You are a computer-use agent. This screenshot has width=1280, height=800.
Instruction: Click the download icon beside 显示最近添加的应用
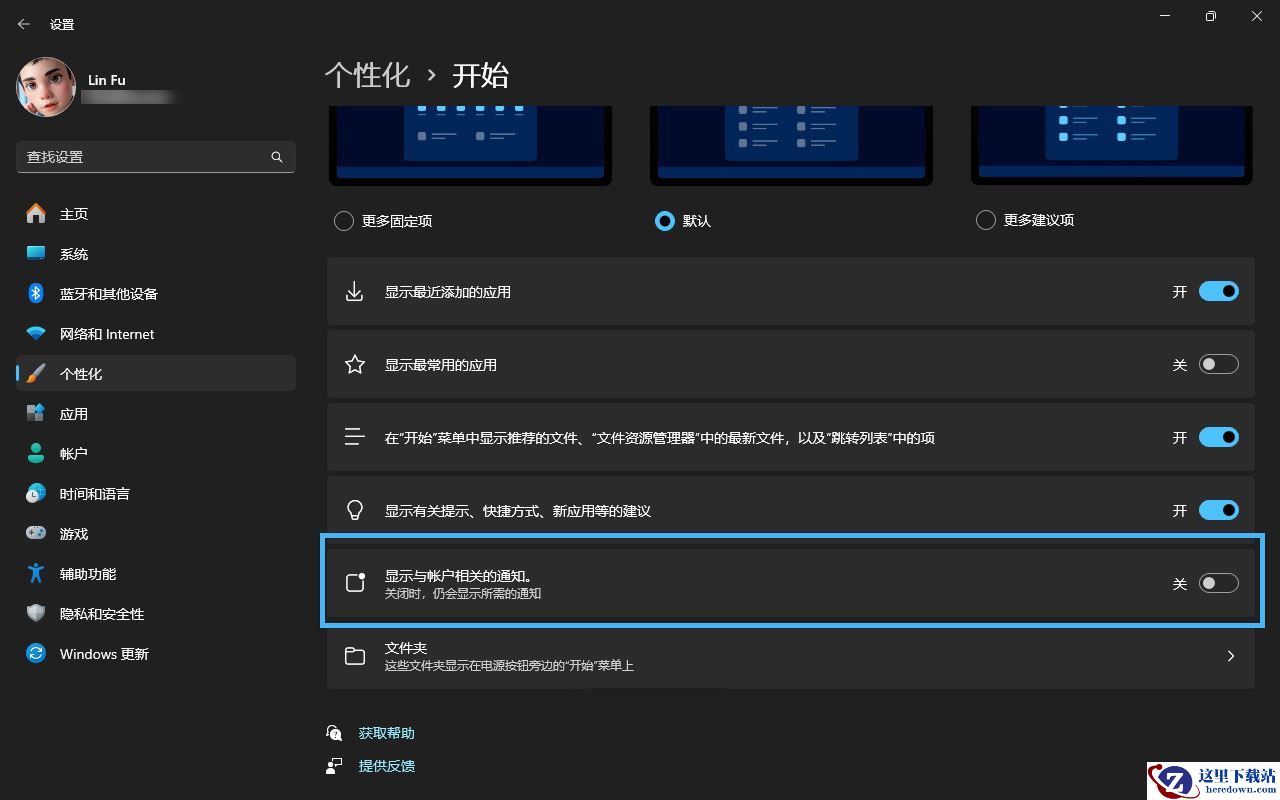tap(354, 292)
